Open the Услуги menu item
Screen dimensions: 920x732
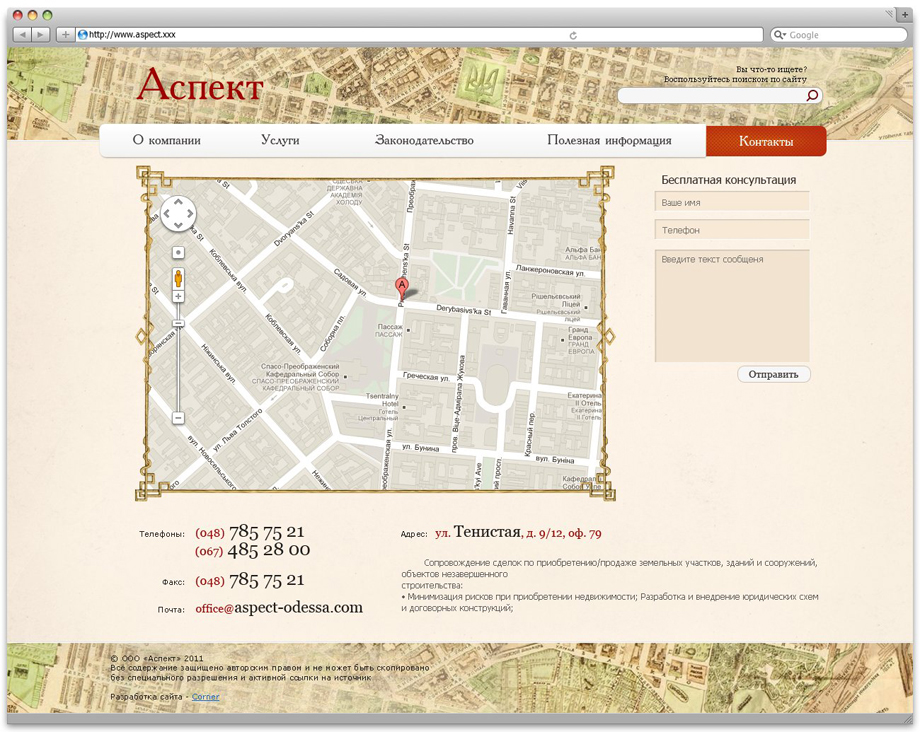[x=280, y=140]
